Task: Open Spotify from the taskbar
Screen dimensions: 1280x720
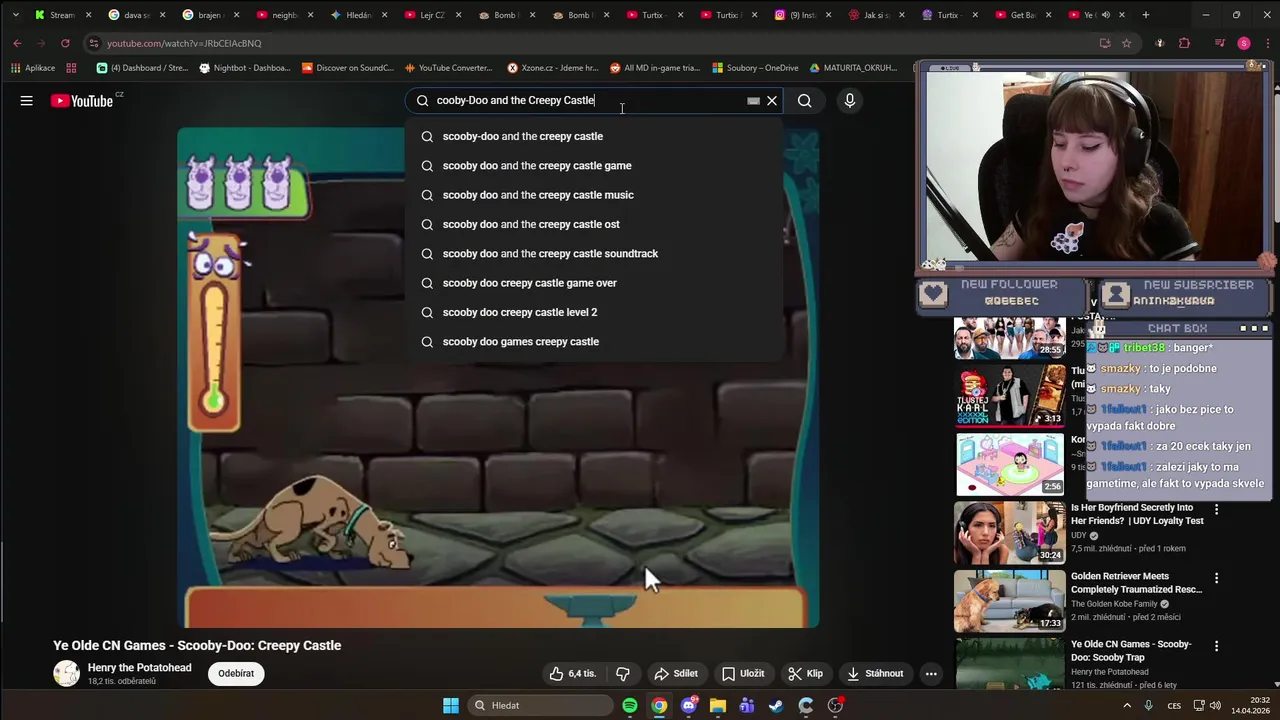Action: tap(630, 705)
